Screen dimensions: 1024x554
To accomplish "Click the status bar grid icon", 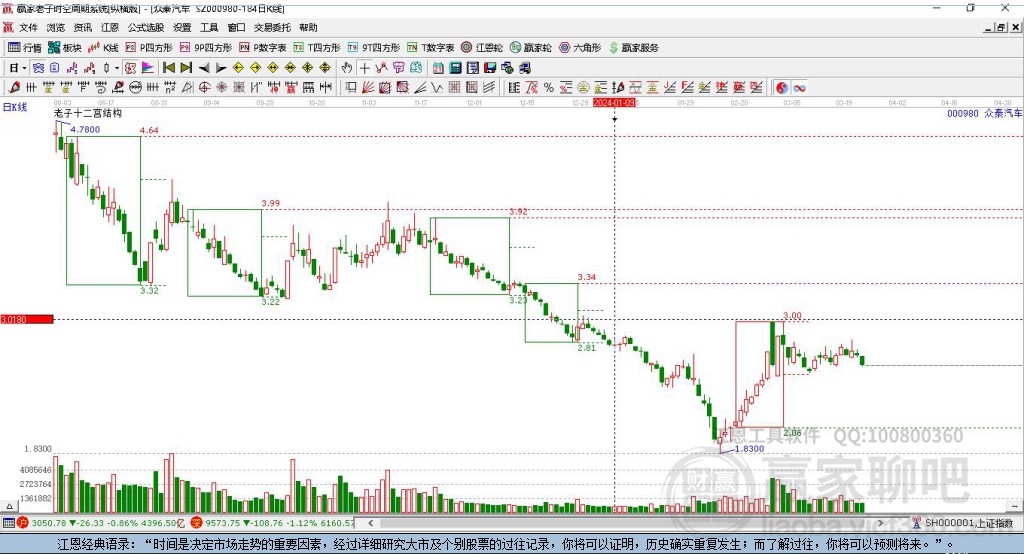I will [x=8, y=523].
